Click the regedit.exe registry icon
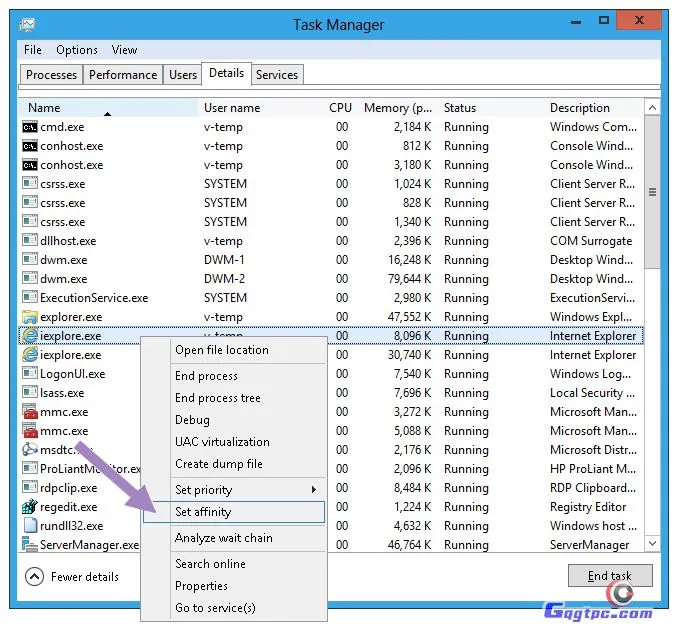Image resolution: width=685 pixels, height=633 pixels. [x=30, y=507]
